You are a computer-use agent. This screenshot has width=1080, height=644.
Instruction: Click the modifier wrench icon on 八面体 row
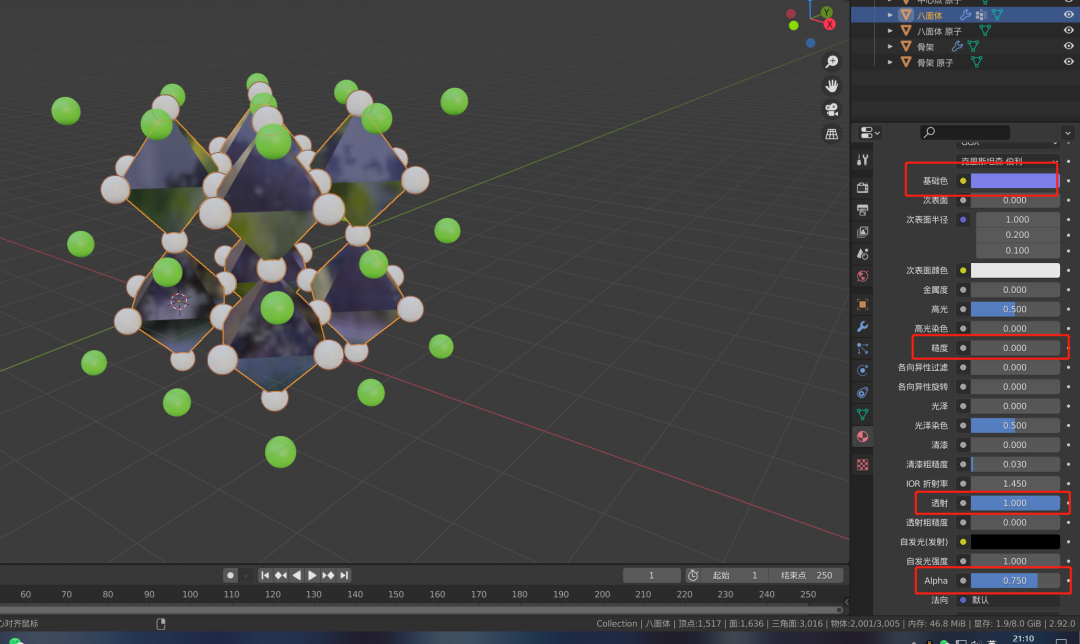[965, 14]
